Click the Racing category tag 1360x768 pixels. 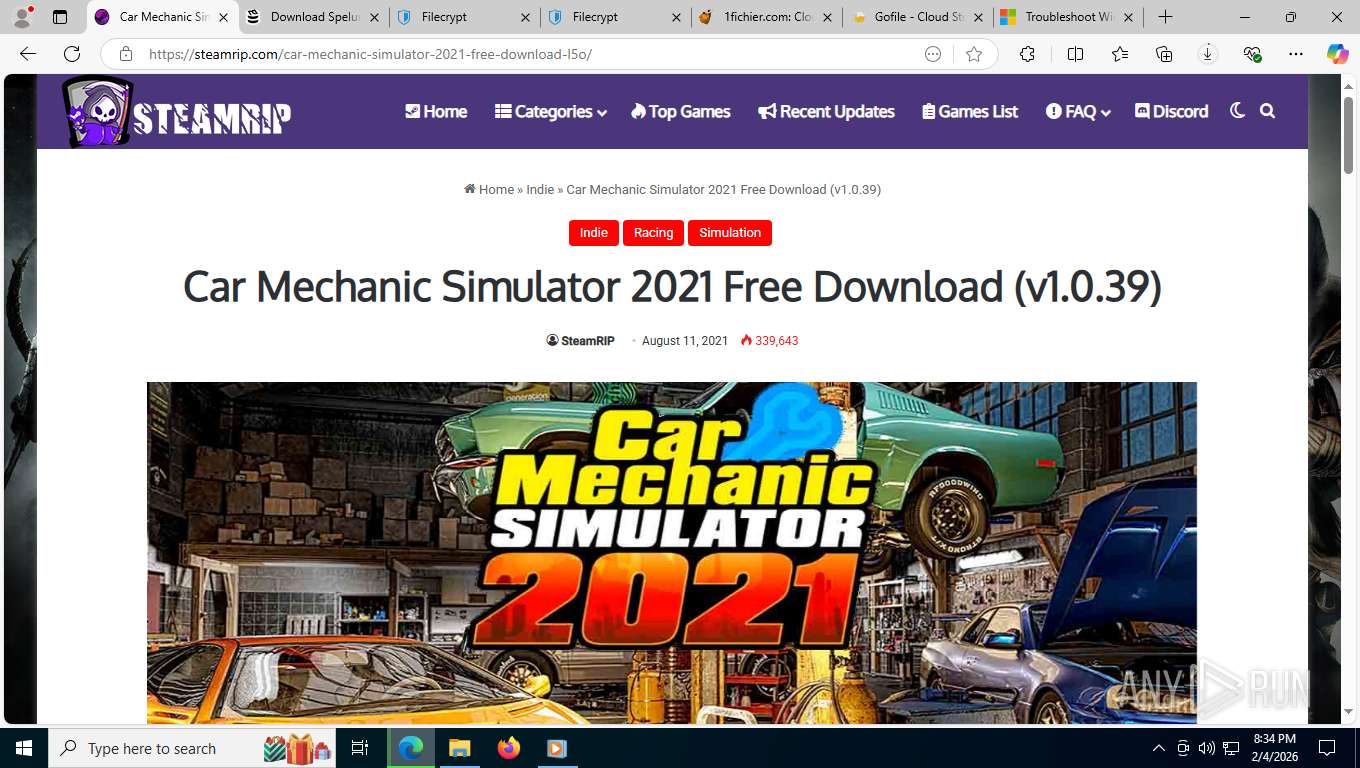pyautogui.click(x=653, y=233)
